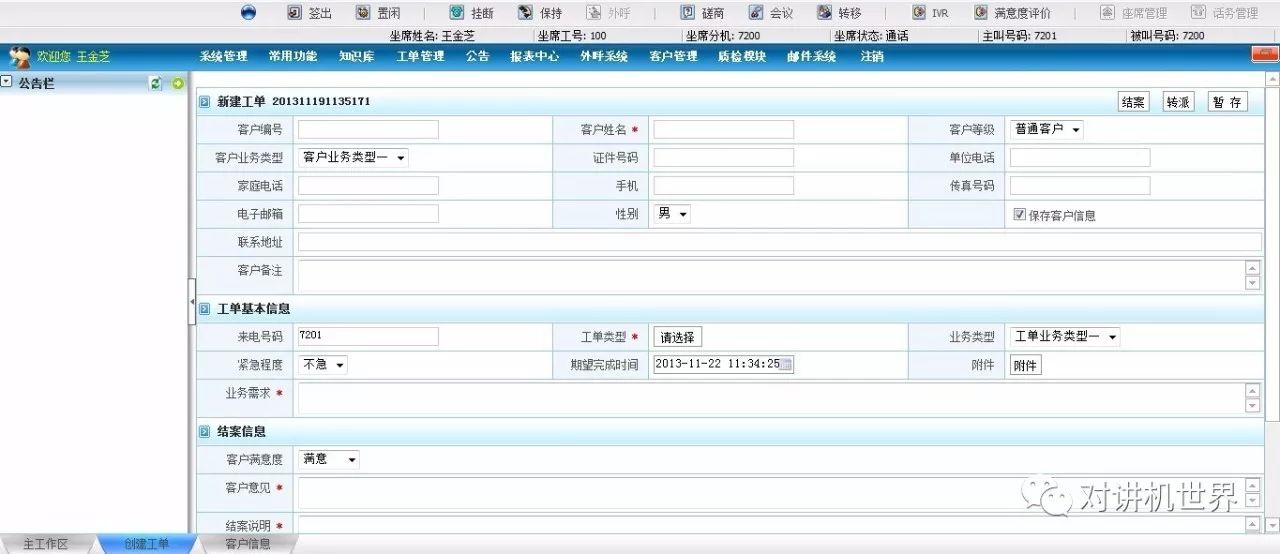Toggle the 保存客户信息 checkbox
The height and width of the screenshot is (554, 1280).
coord(1019,214)
